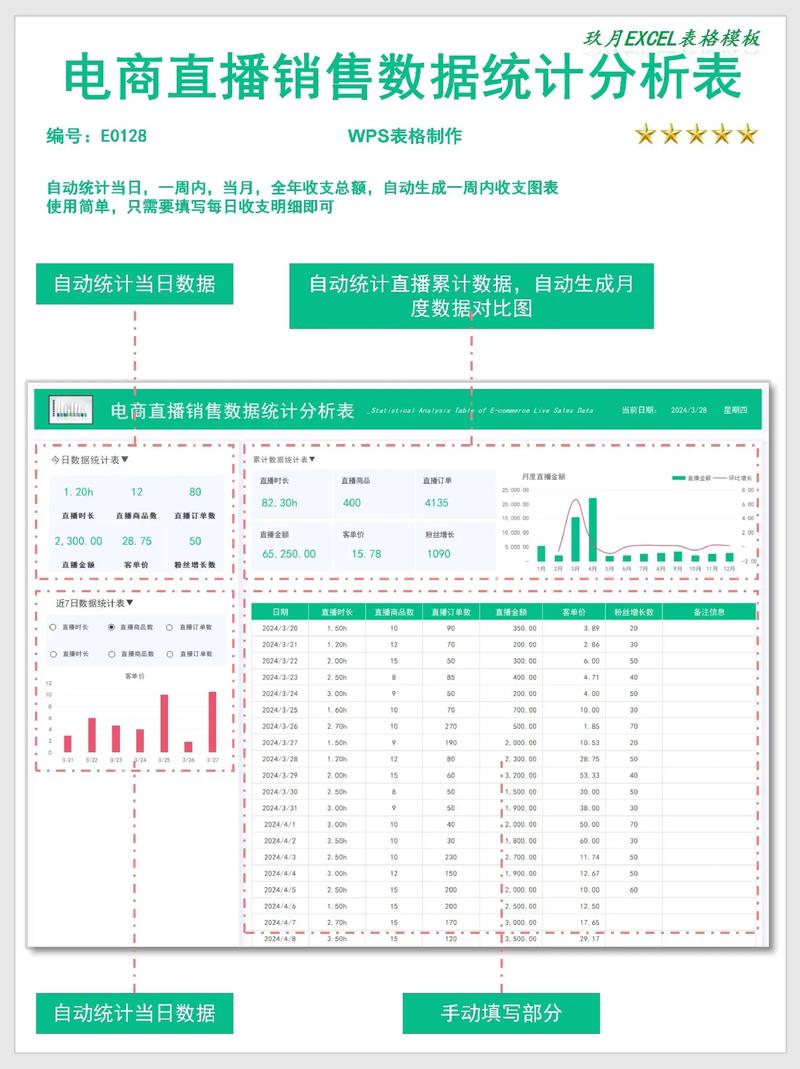Collapse the 近7日数据统计表 section
Viewport: 800px width, 1069px height.
pyautogui.click(x=130, y=604)
